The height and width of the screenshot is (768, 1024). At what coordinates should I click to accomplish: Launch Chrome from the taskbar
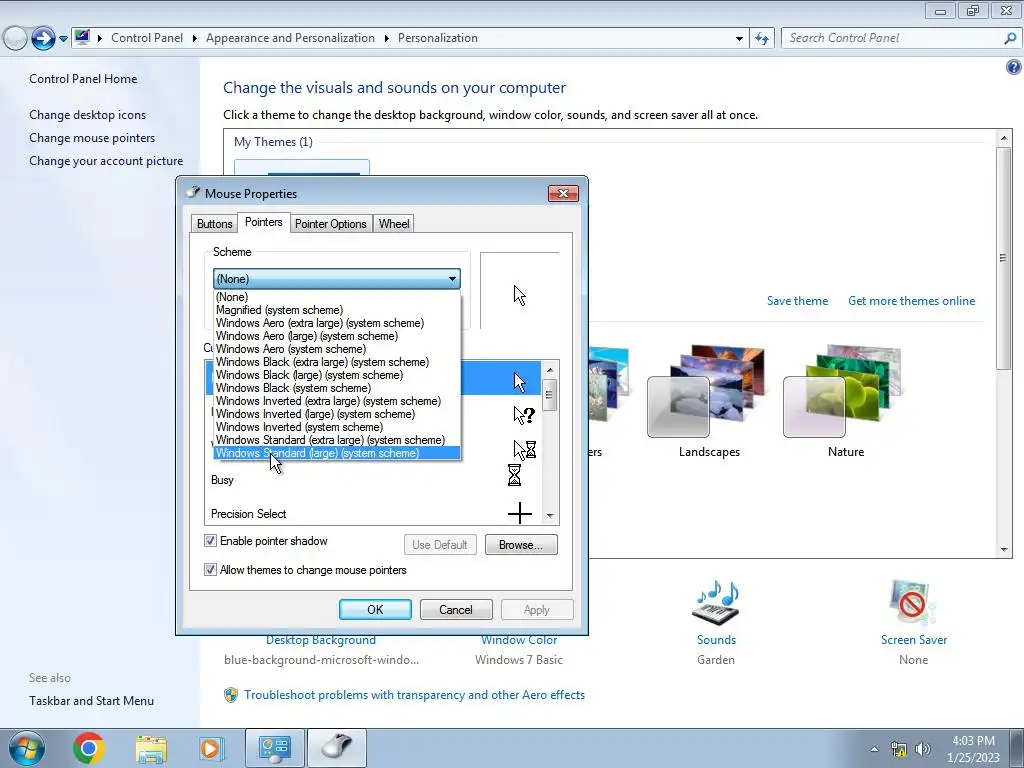pyautogui.click(x=89, y=748)
